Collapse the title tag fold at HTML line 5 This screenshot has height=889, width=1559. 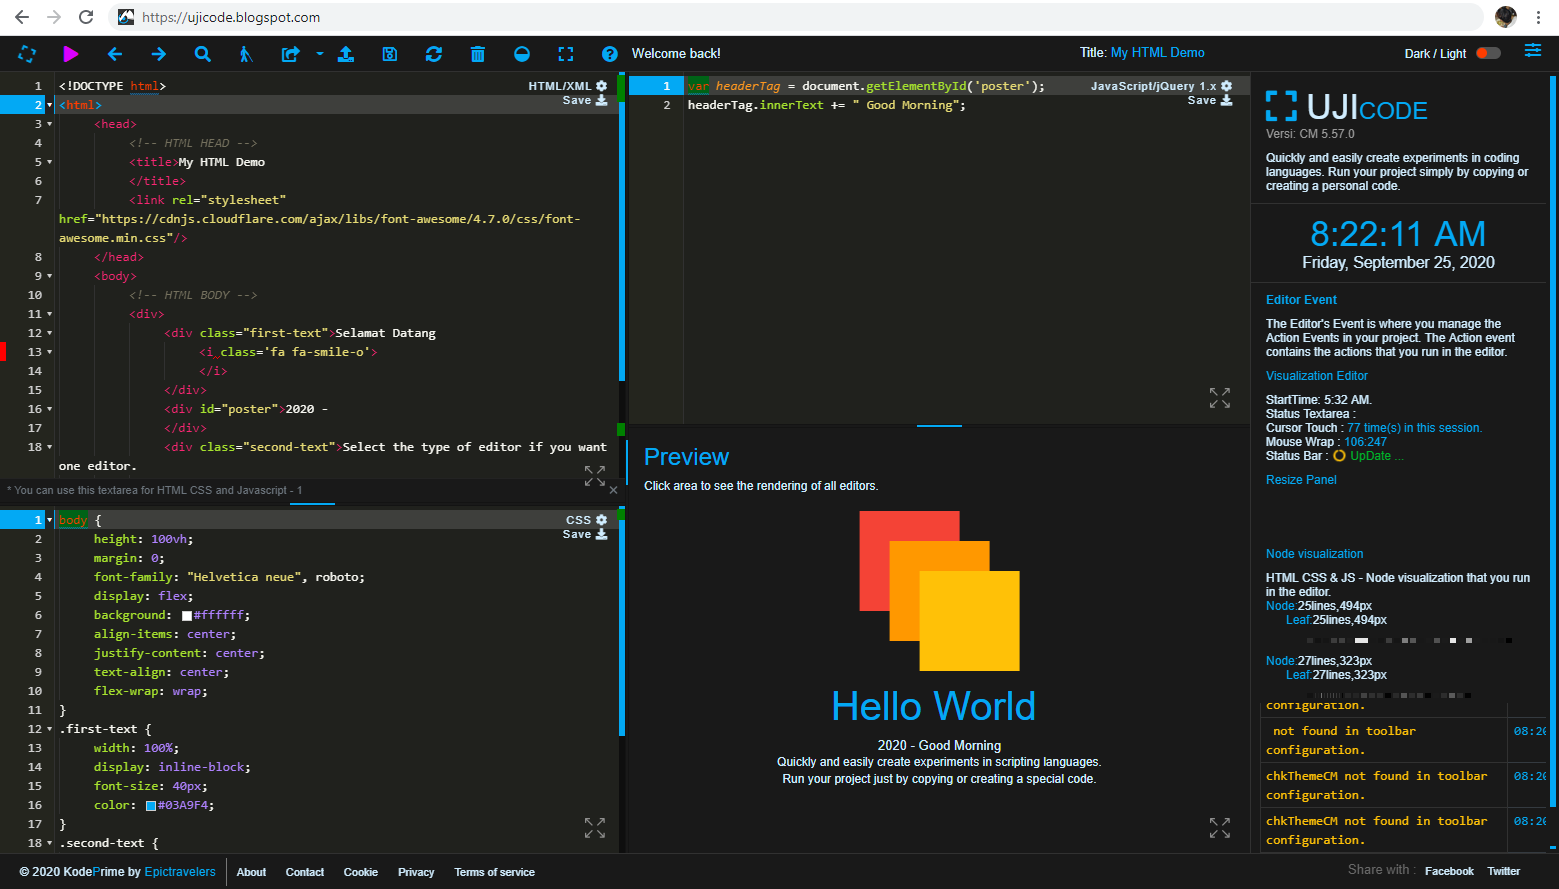pos(50,162)
